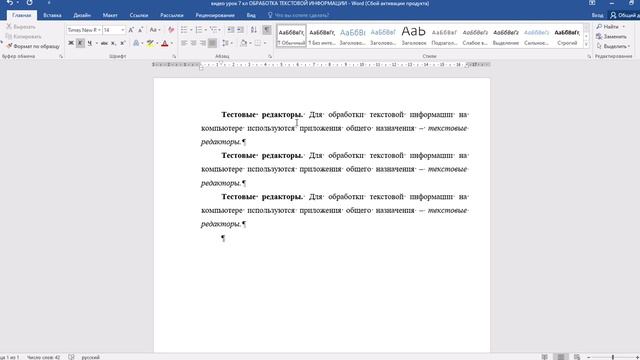
Task: Click Cut (Вырезать) in clipboard group
Action: click(x=21, y=27)
